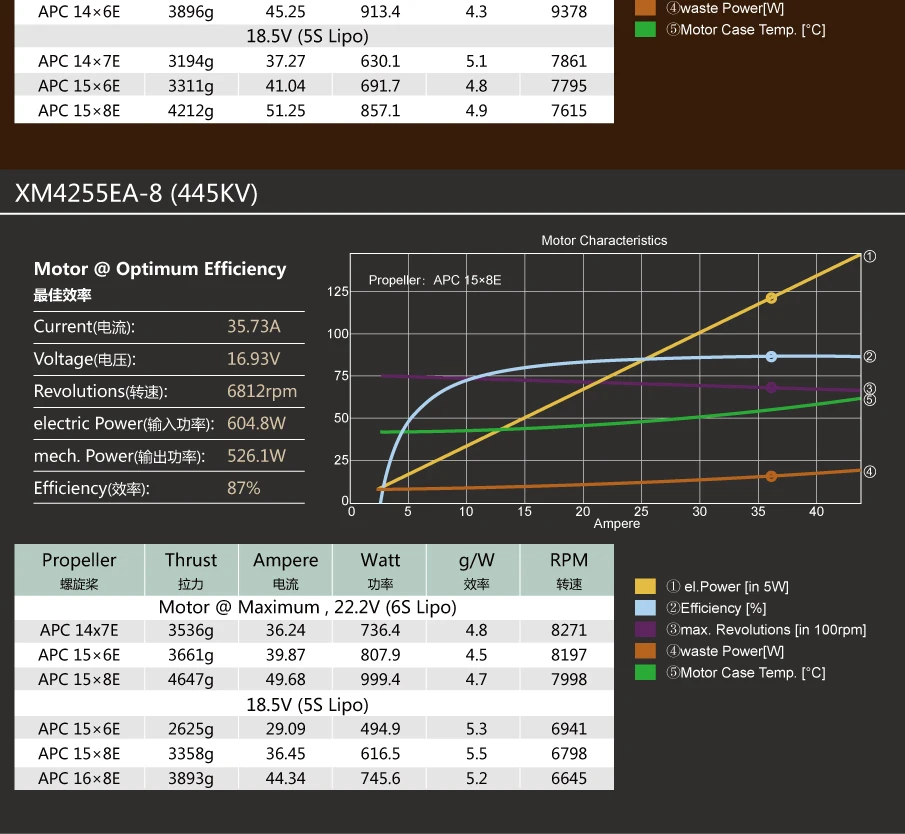Viewport: 905px width, 834px height.
Task: Click the watt value 999.4
Action: tap(380, 679)
